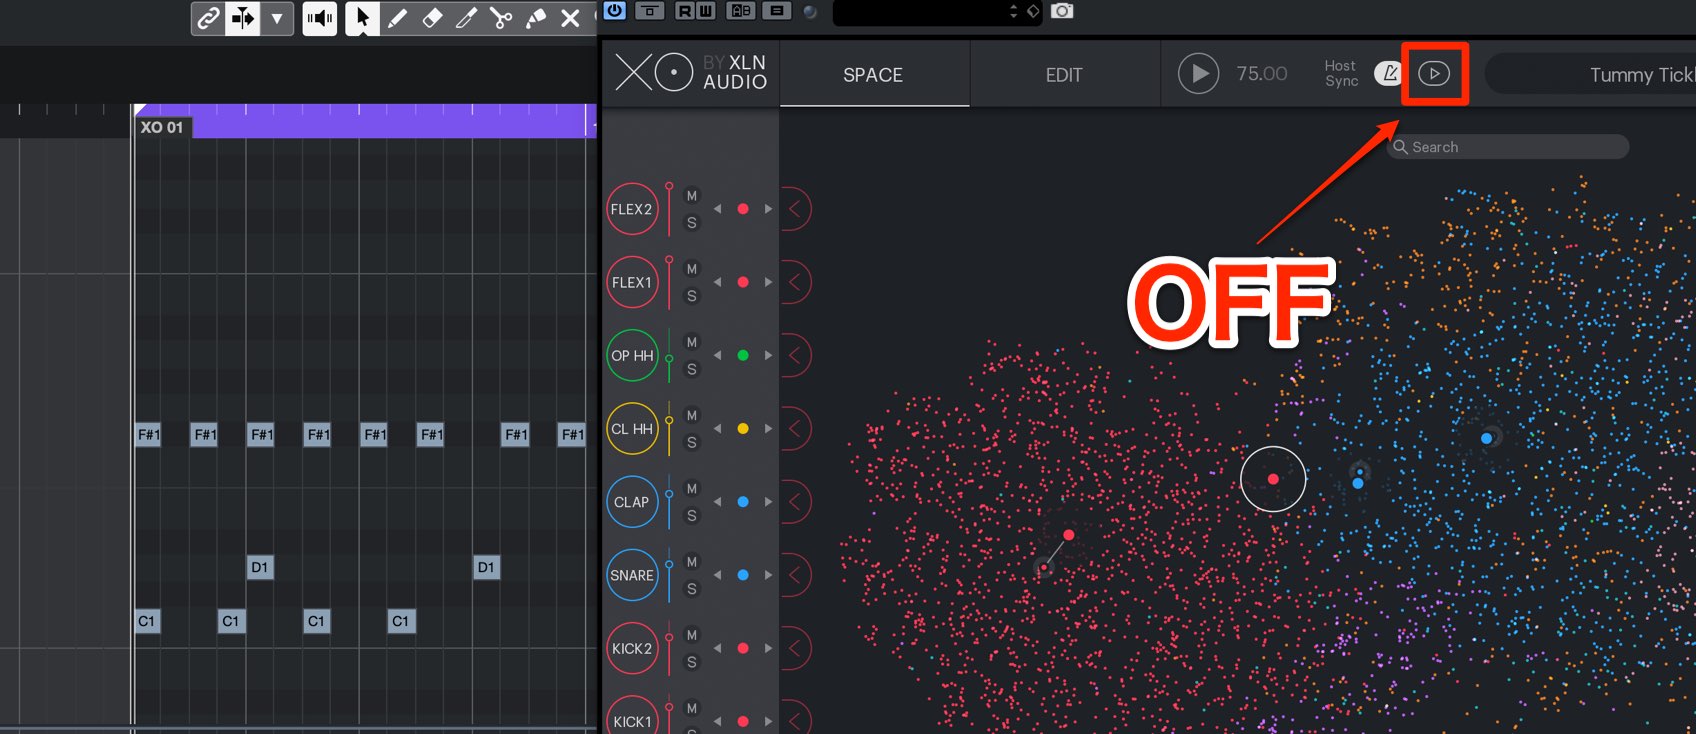The image size is (1696, 734).
Task: Expand the SNARE channel chevron
Action: (x=795, y=575)
